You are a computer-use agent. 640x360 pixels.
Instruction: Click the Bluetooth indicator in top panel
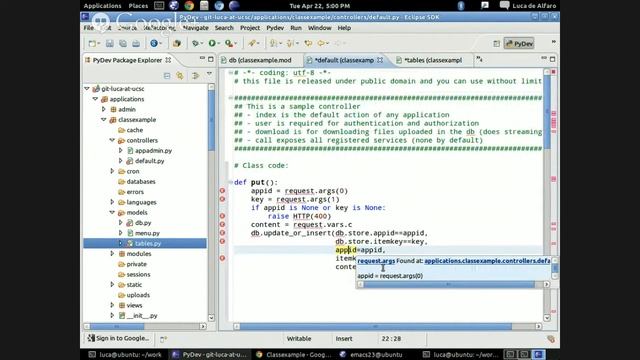(461, 5)
